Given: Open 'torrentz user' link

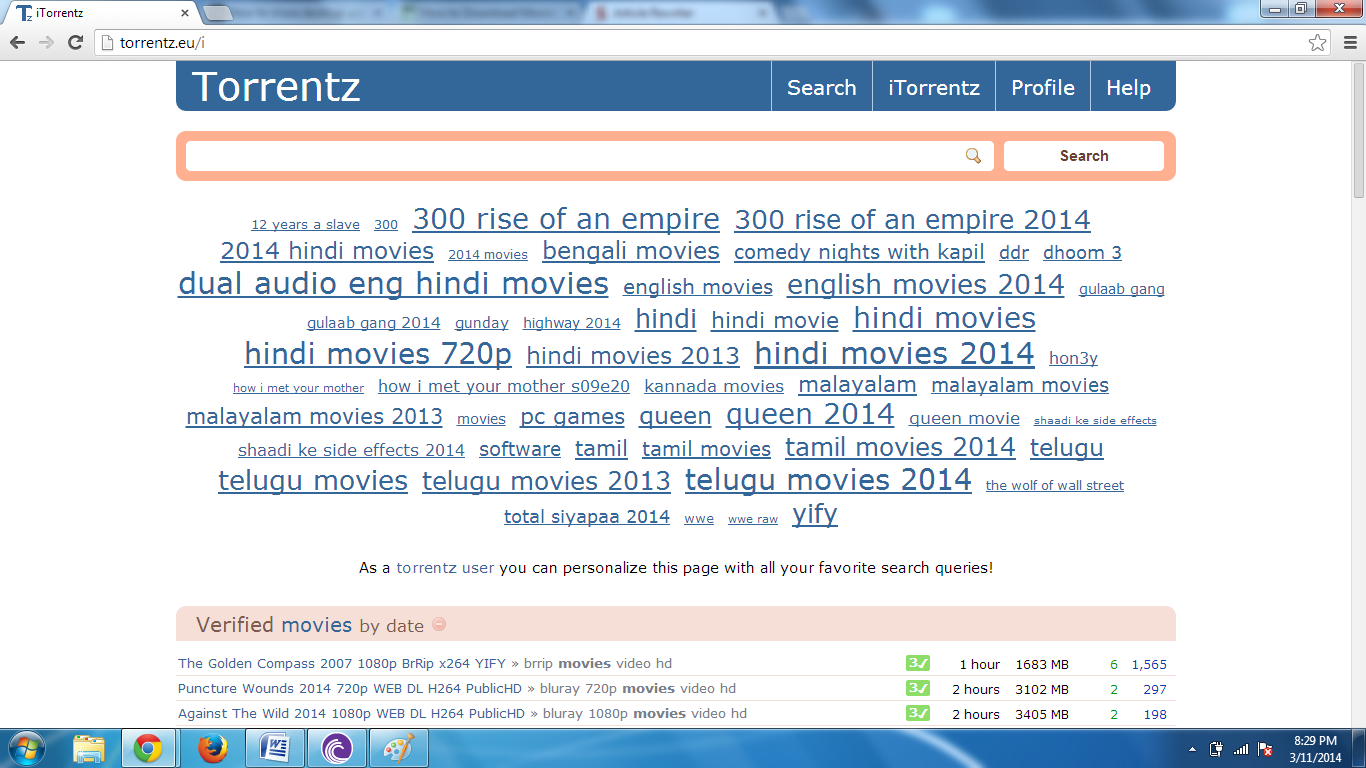Looking at the screenshot, I should pyautogui.click(x=445, y=568).
